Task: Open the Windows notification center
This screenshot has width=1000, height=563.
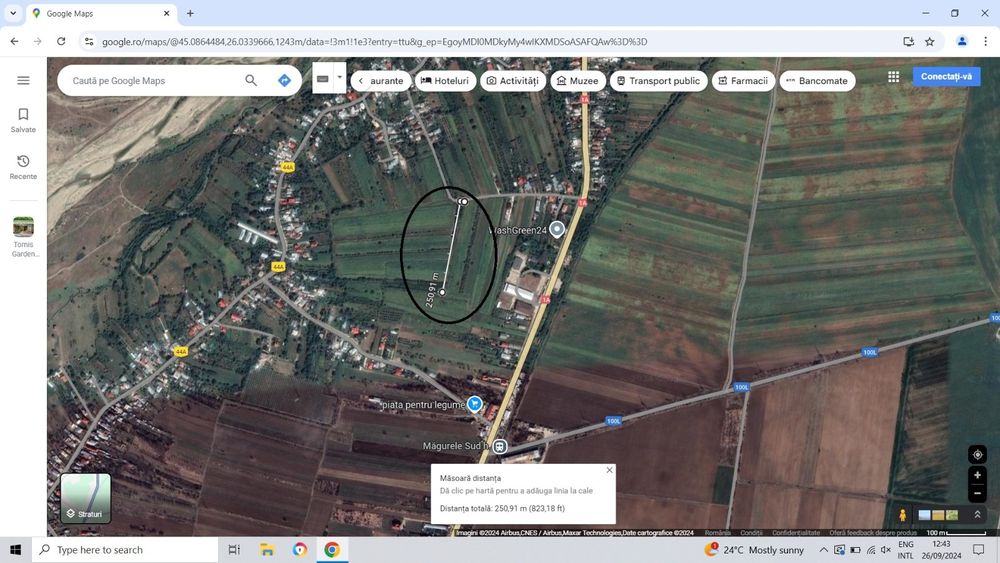Action: pos(978,550)
